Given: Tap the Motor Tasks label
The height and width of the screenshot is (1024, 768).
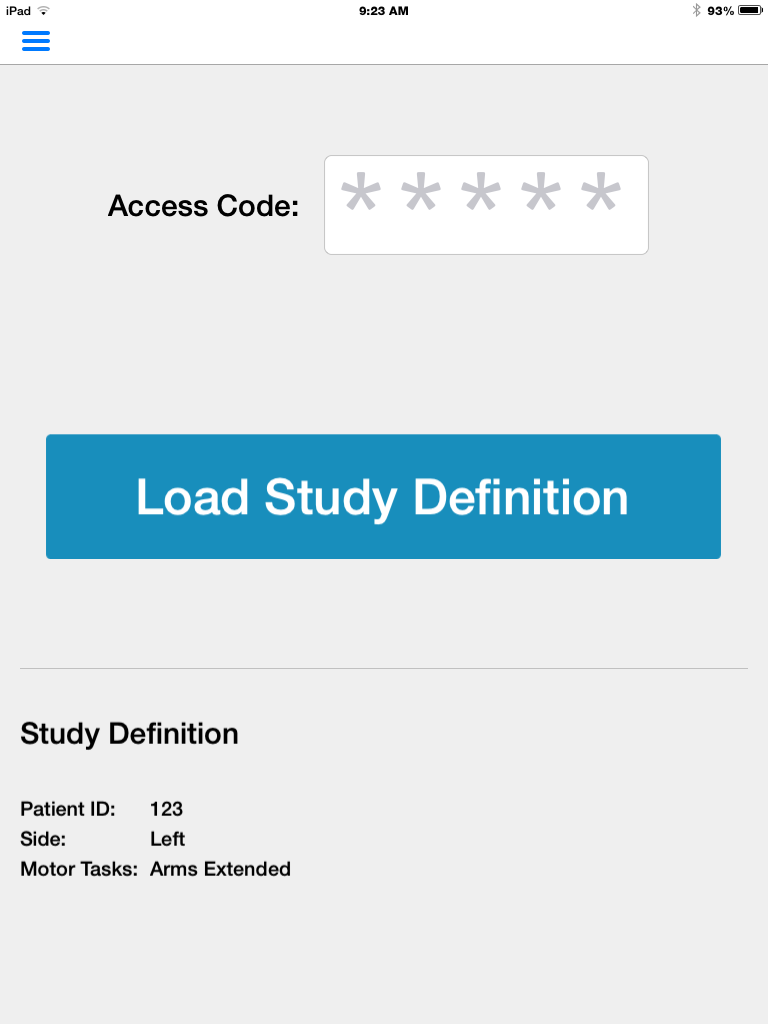Looking at the screenshot, I should [79, 869].
